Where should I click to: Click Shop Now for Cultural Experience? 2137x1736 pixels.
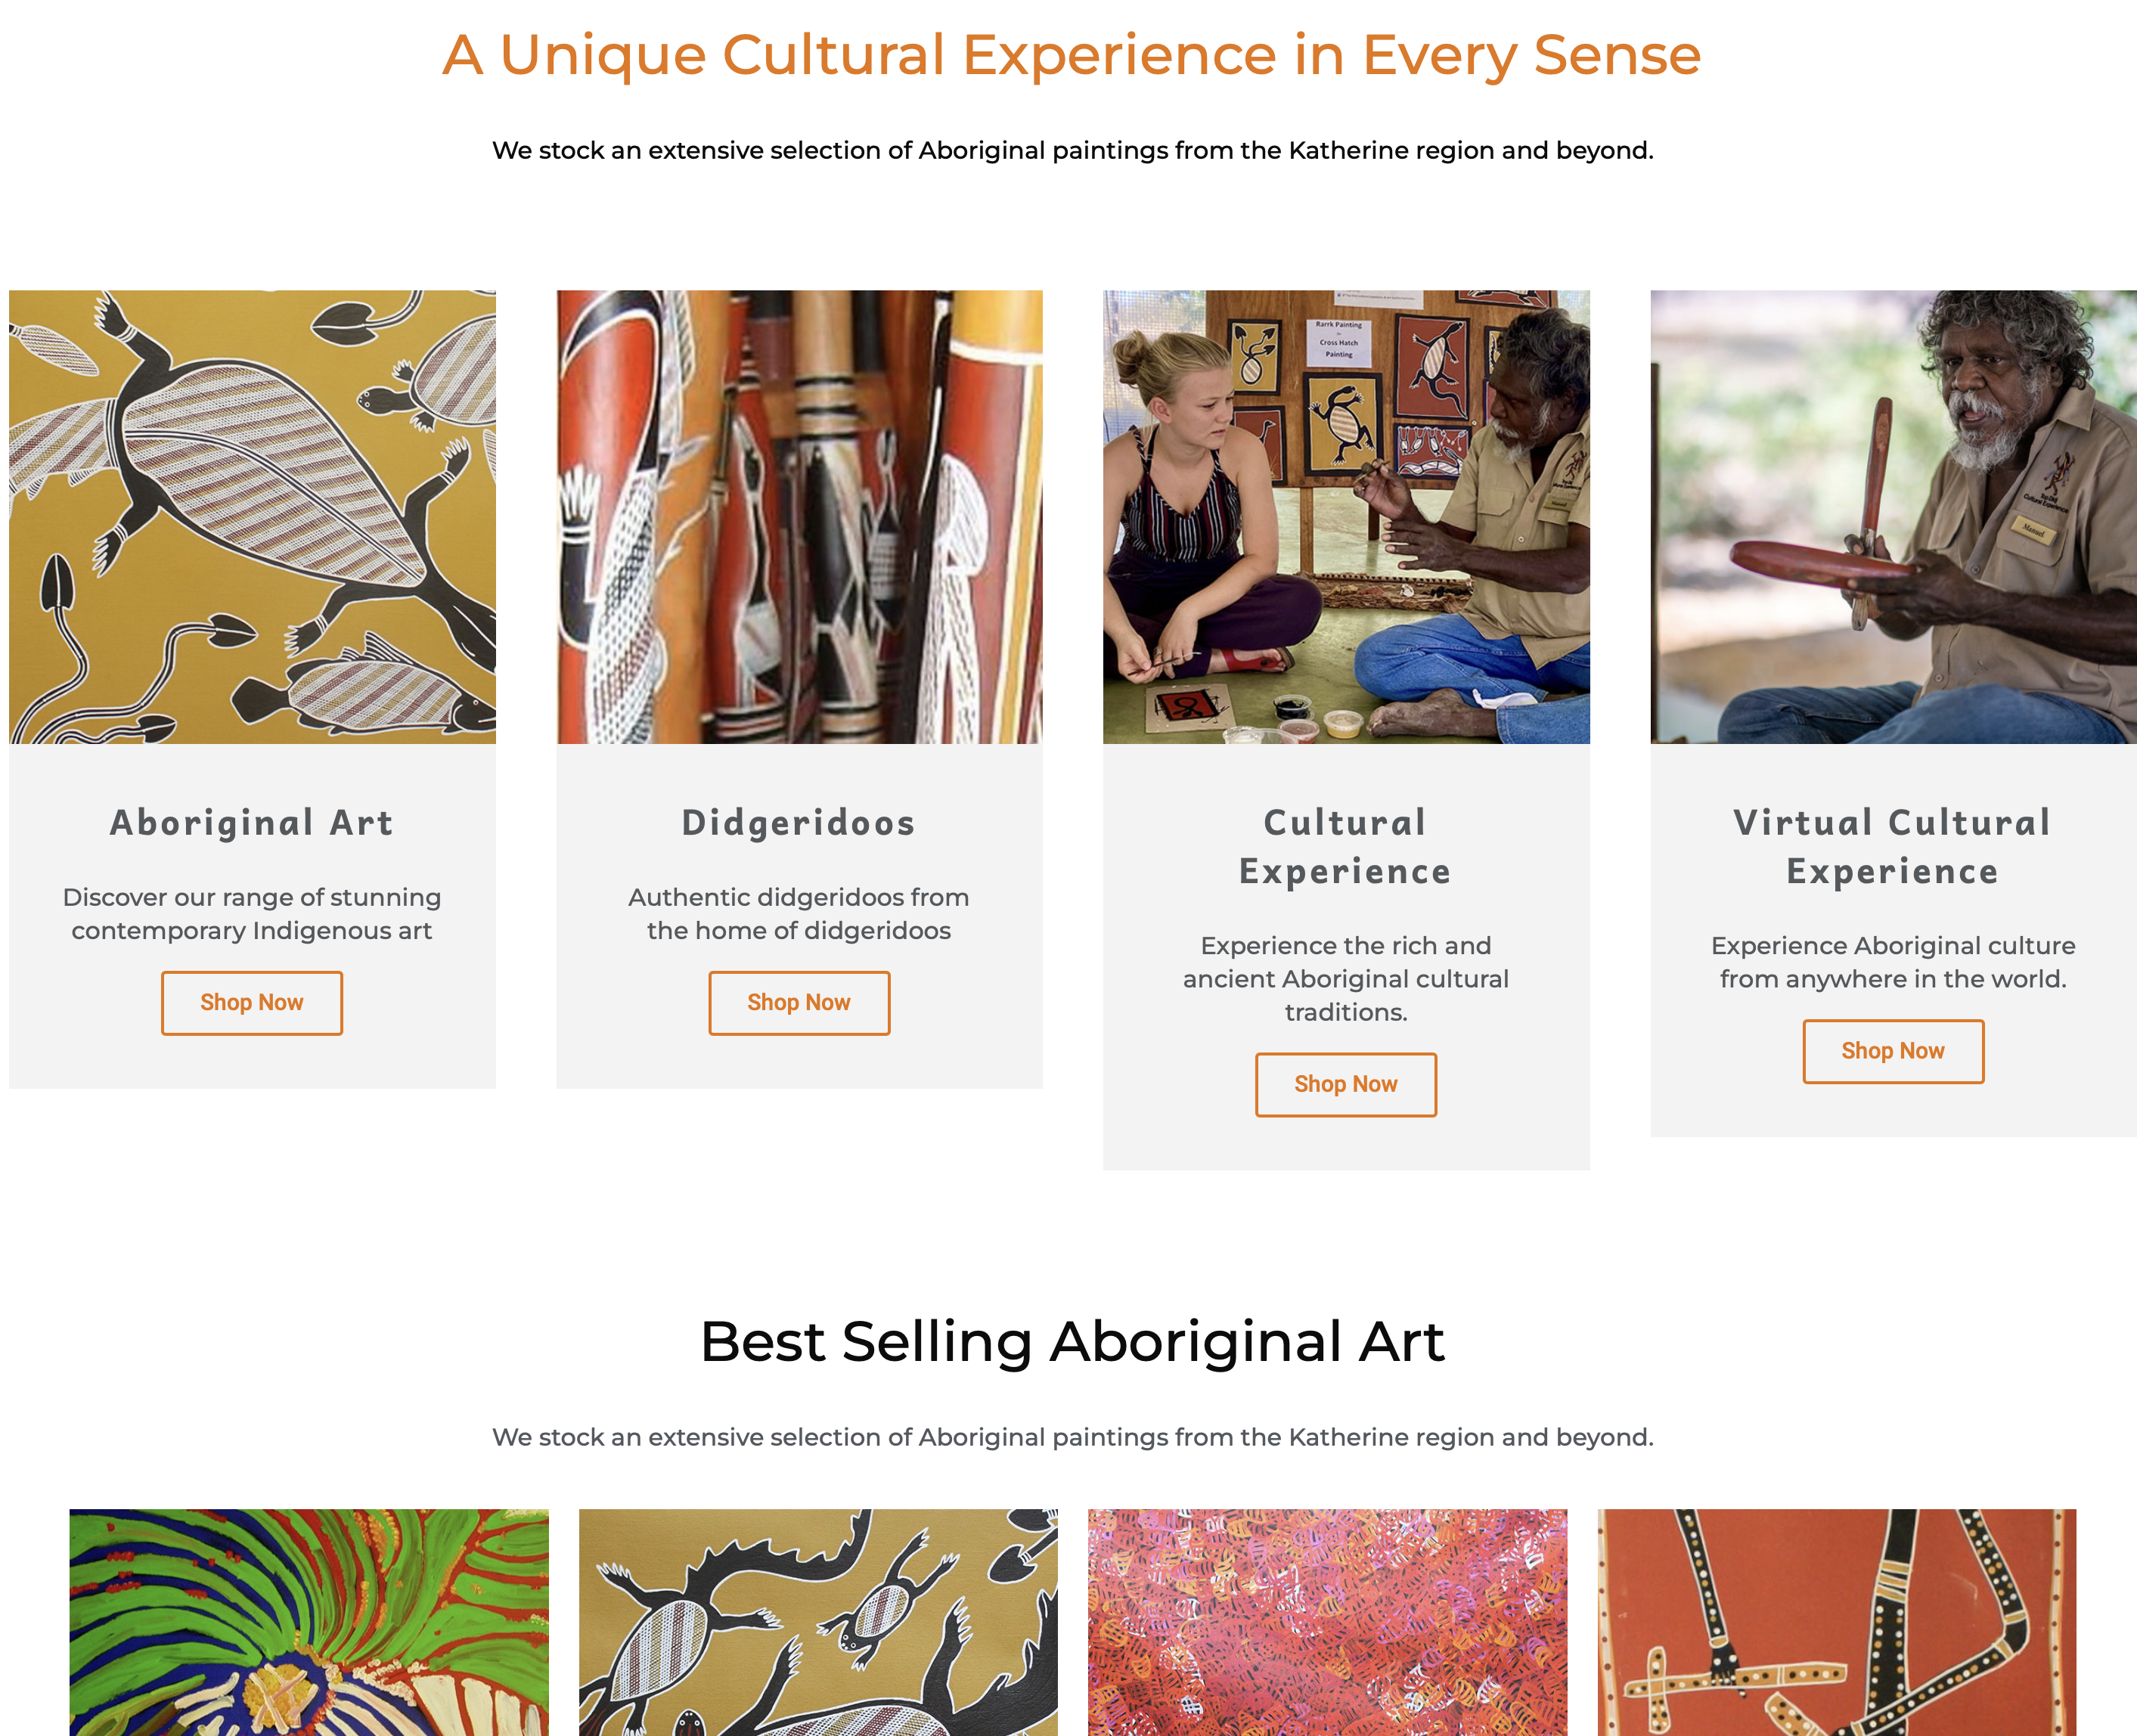point(1345,1084)
